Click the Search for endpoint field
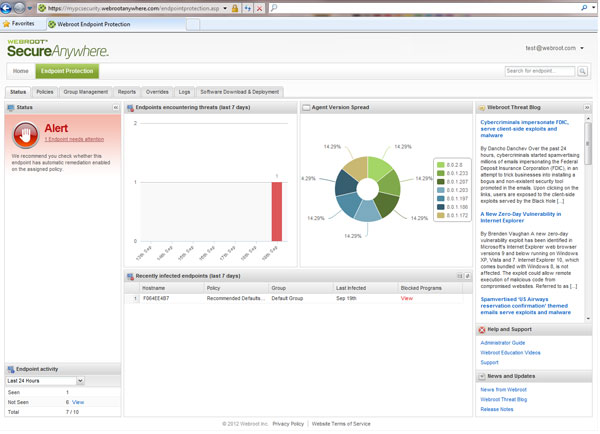The width and height of the screenshot is (600, 434). pyautogui.click(x=540, y=71)
